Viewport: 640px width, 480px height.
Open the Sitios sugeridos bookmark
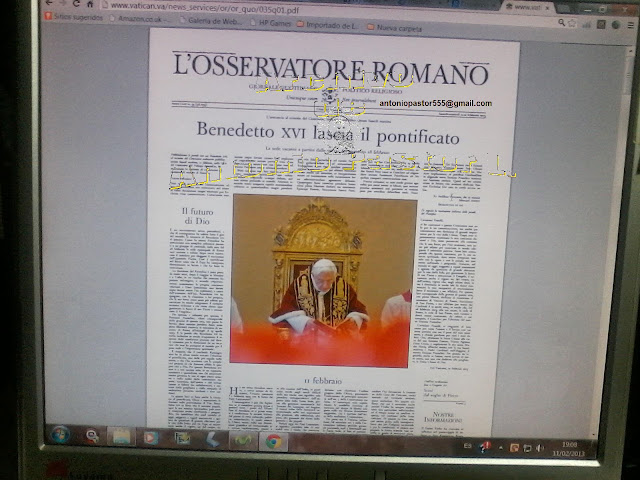[74, 17]
